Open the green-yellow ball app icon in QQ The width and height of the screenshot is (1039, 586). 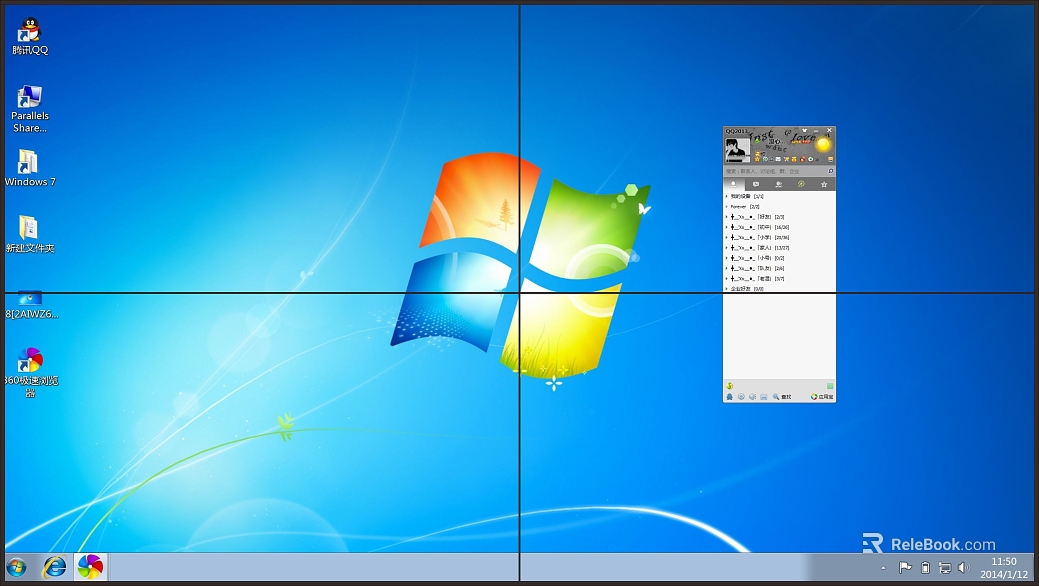tap(730, 386)
